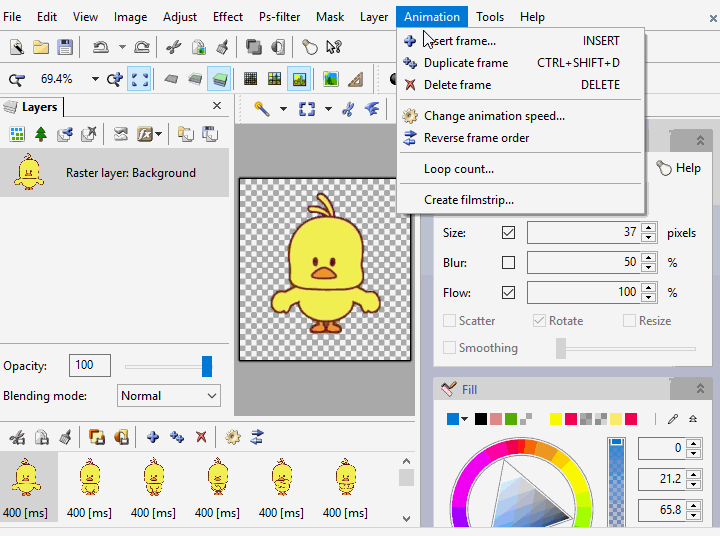This screenshot has width=720, height=536.
Task: Collapse the Fill panel chevron
Action: [x=700, y=389]
